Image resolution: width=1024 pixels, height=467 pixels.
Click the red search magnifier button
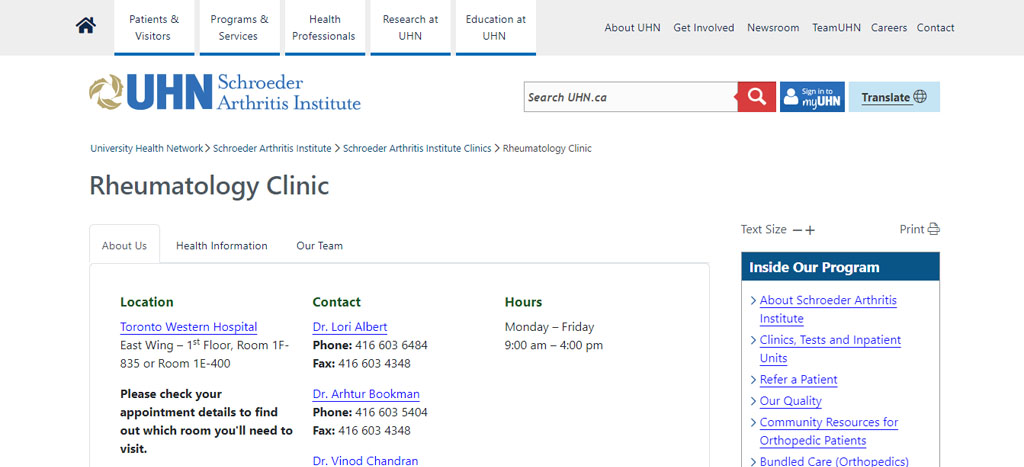[756, 97]
